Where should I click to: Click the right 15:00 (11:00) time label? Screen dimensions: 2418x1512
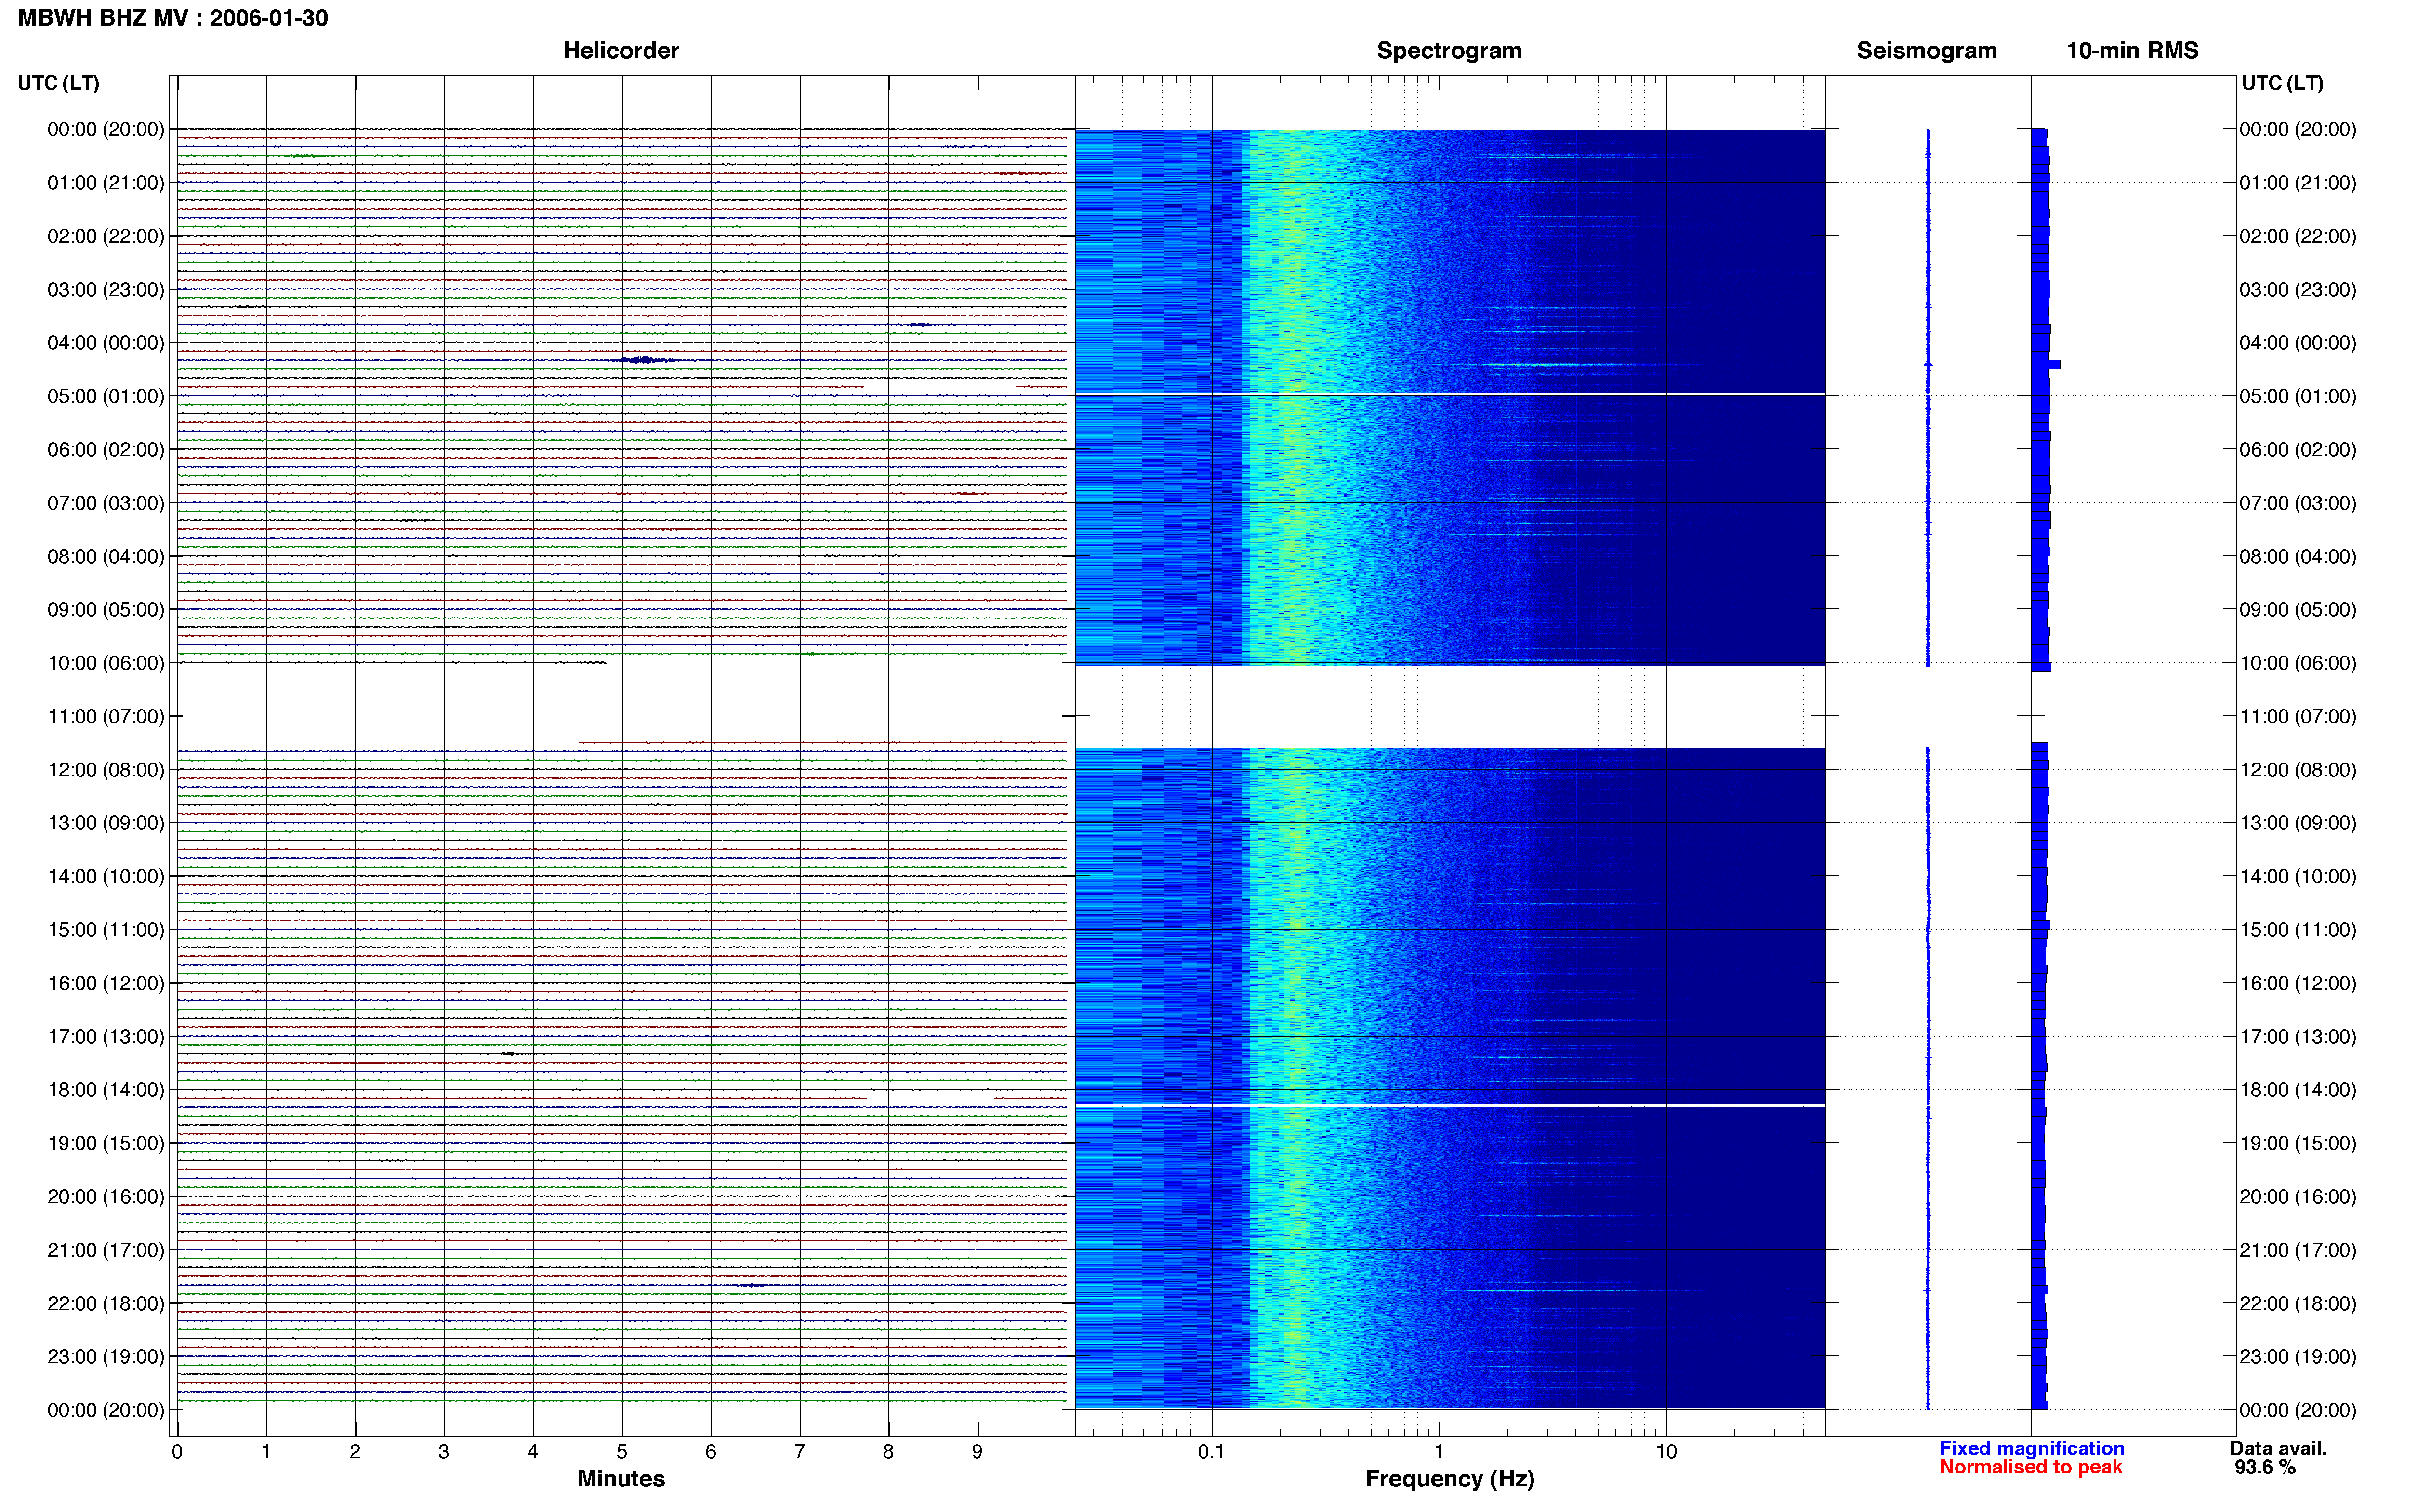pyautogui.click(x=2297, y=930)
